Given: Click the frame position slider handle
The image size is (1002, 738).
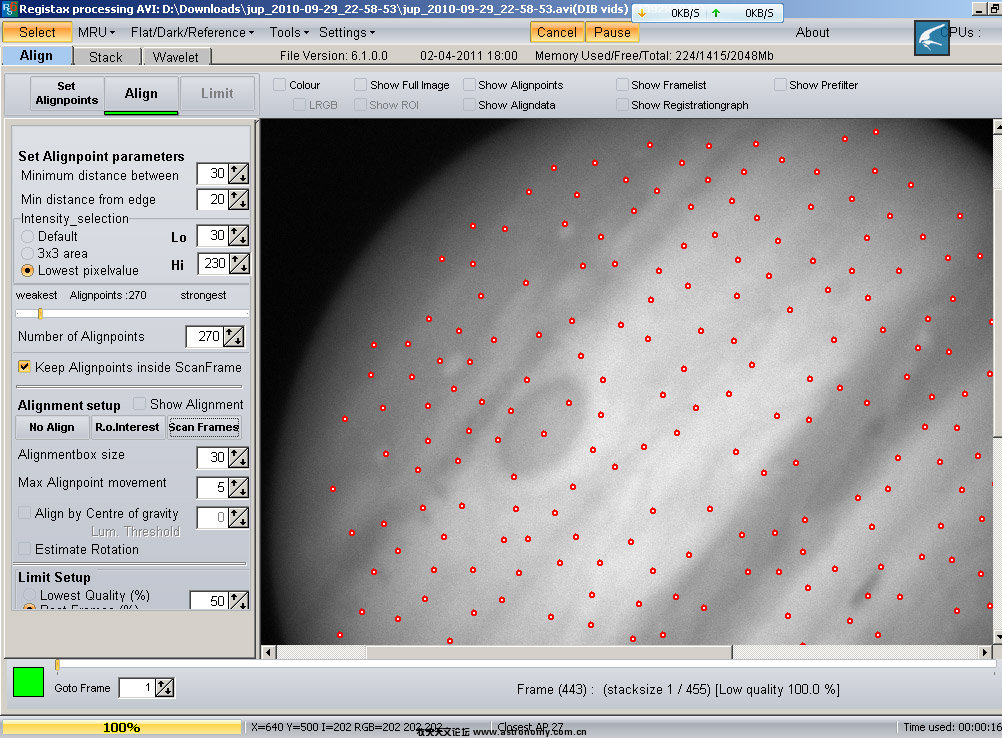Looking at the screenshot, I should (x=57, y=666).
